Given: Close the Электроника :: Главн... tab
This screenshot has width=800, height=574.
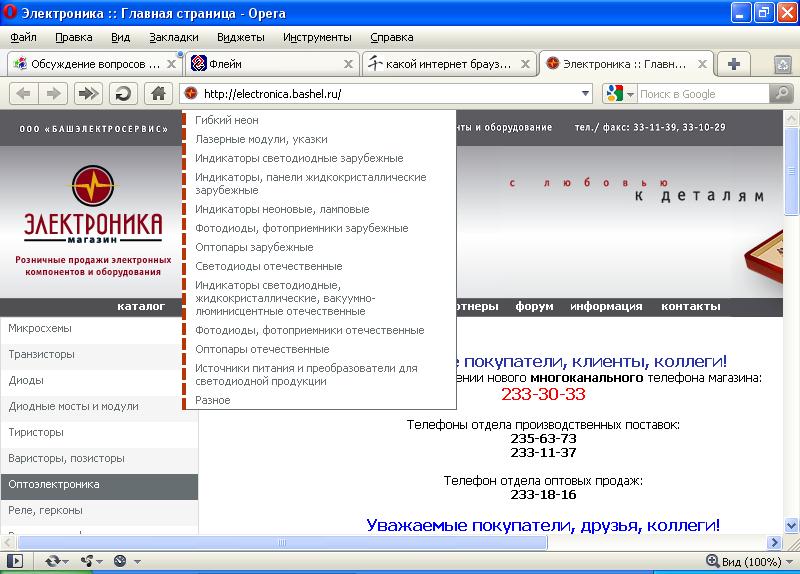Looking at the screenshot, I should tap(703, 64).
